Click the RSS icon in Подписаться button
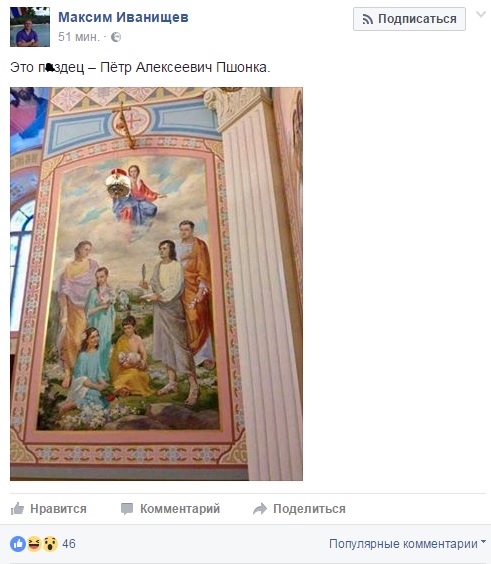Viewport: 491px width, 564px height. point(367,19)
